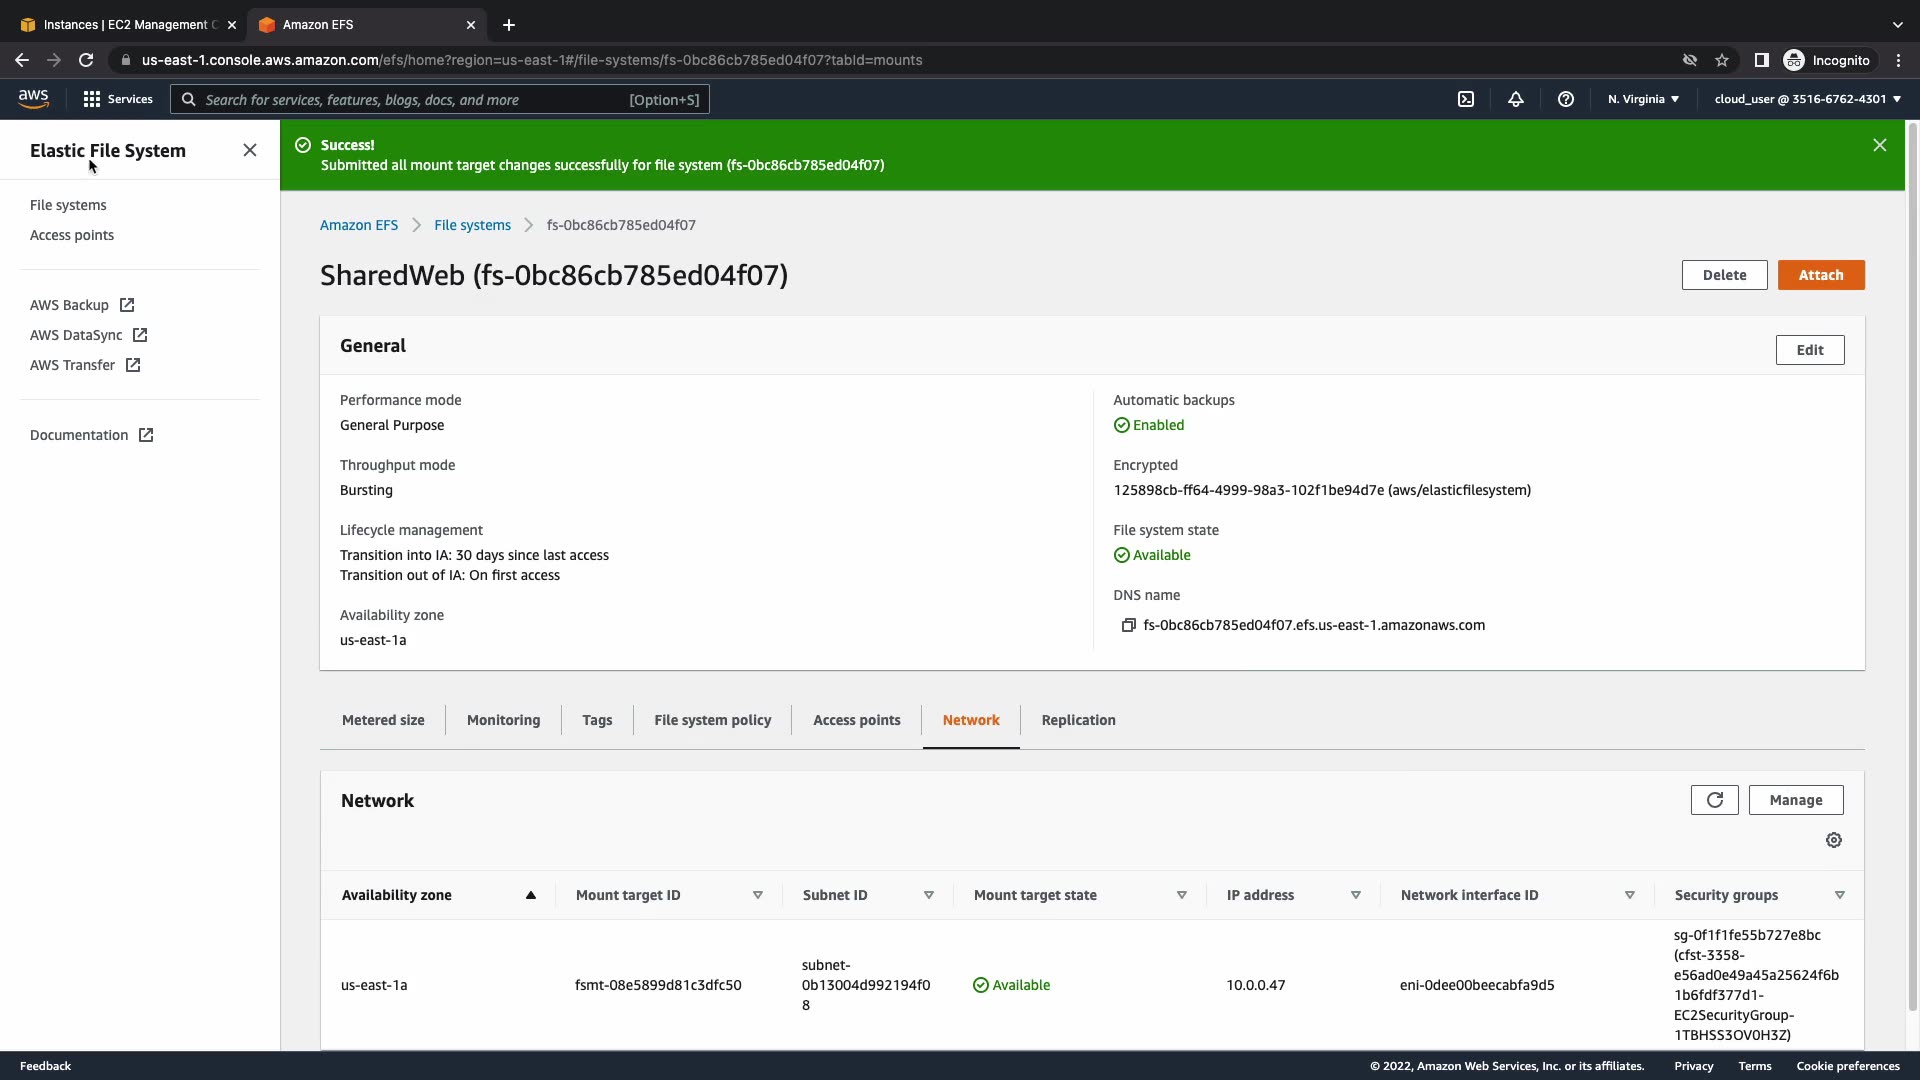
Task: Bookmark page with star icon
Action: click(1722, 60)
